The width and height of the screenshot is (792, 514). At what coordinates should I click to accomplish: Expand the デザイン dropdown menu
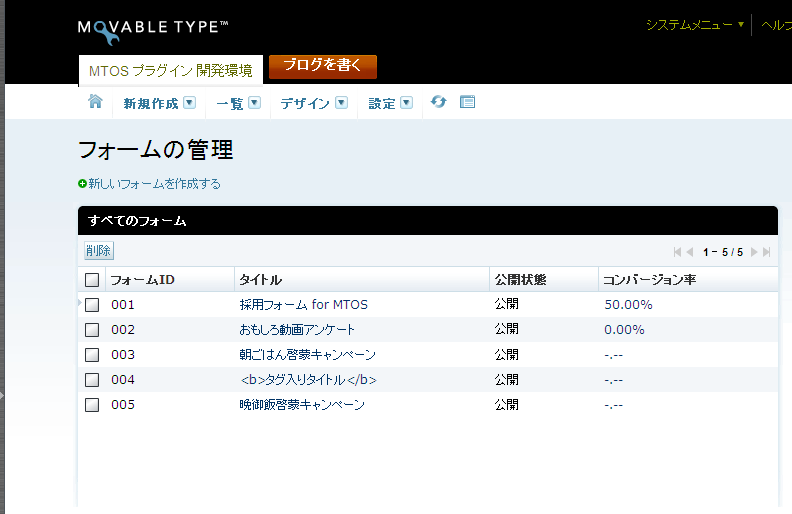coord(341,103)
